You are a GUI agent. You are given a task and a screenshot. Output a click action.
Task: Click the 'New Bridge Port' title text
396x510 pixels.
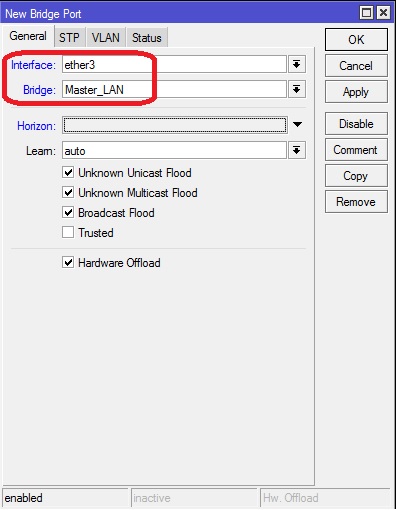coord(43,14)
